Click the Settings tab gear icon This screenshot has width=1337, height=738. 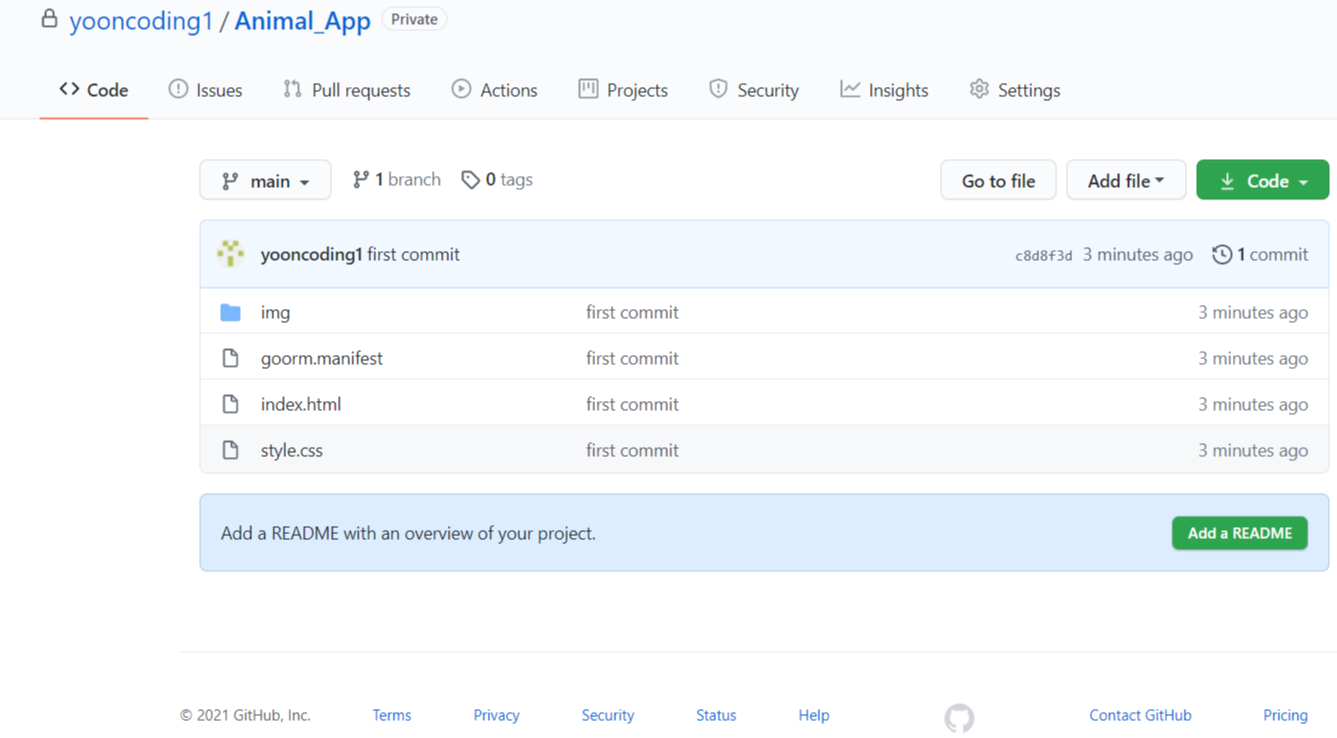pos(979,89)
